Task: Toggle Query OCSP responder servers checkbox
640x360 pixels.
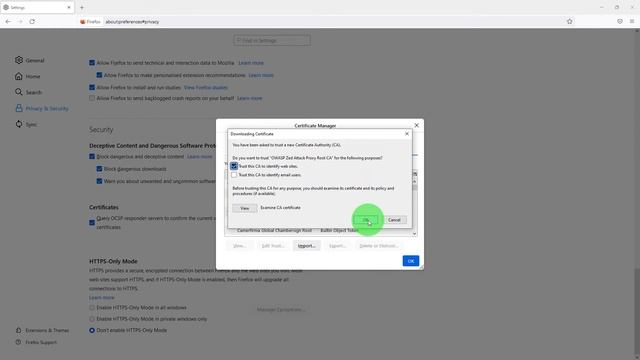Action: pos(92,223)
